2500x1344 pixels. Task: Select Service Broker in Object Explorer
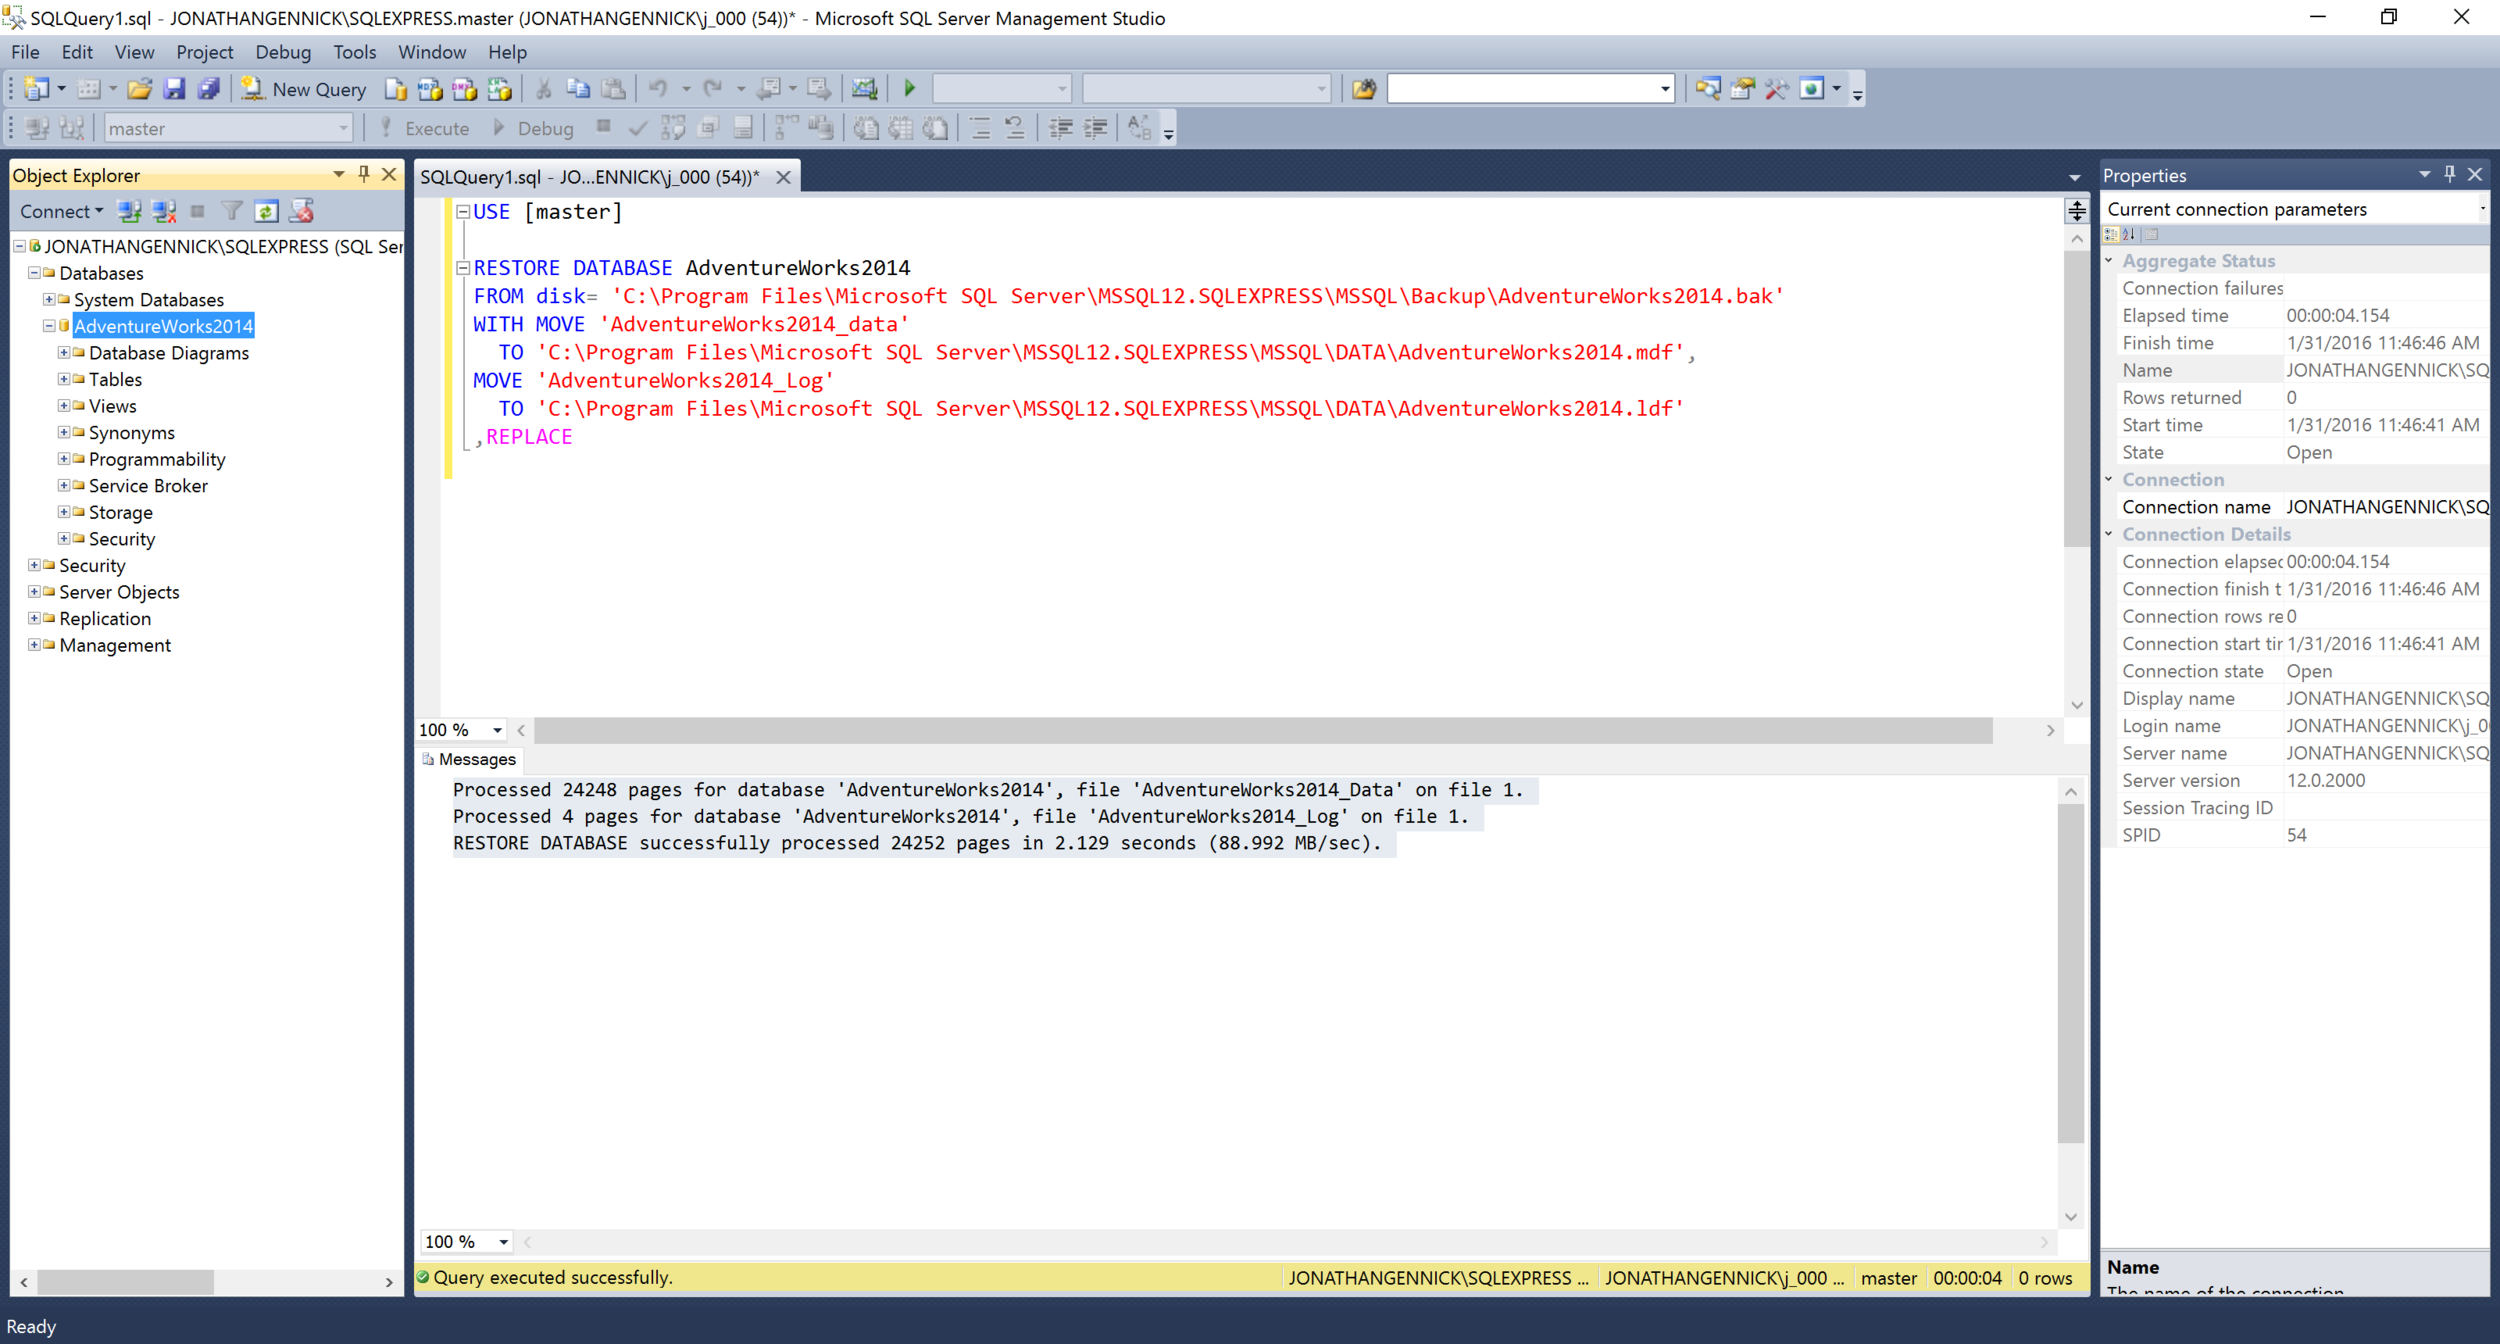[x=148, y=486]
